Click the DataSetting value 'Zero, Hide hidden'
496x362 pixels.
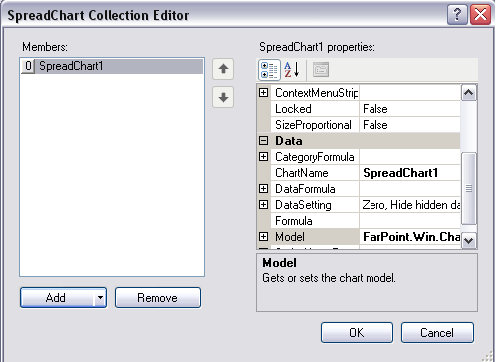(x=410, y=205)
